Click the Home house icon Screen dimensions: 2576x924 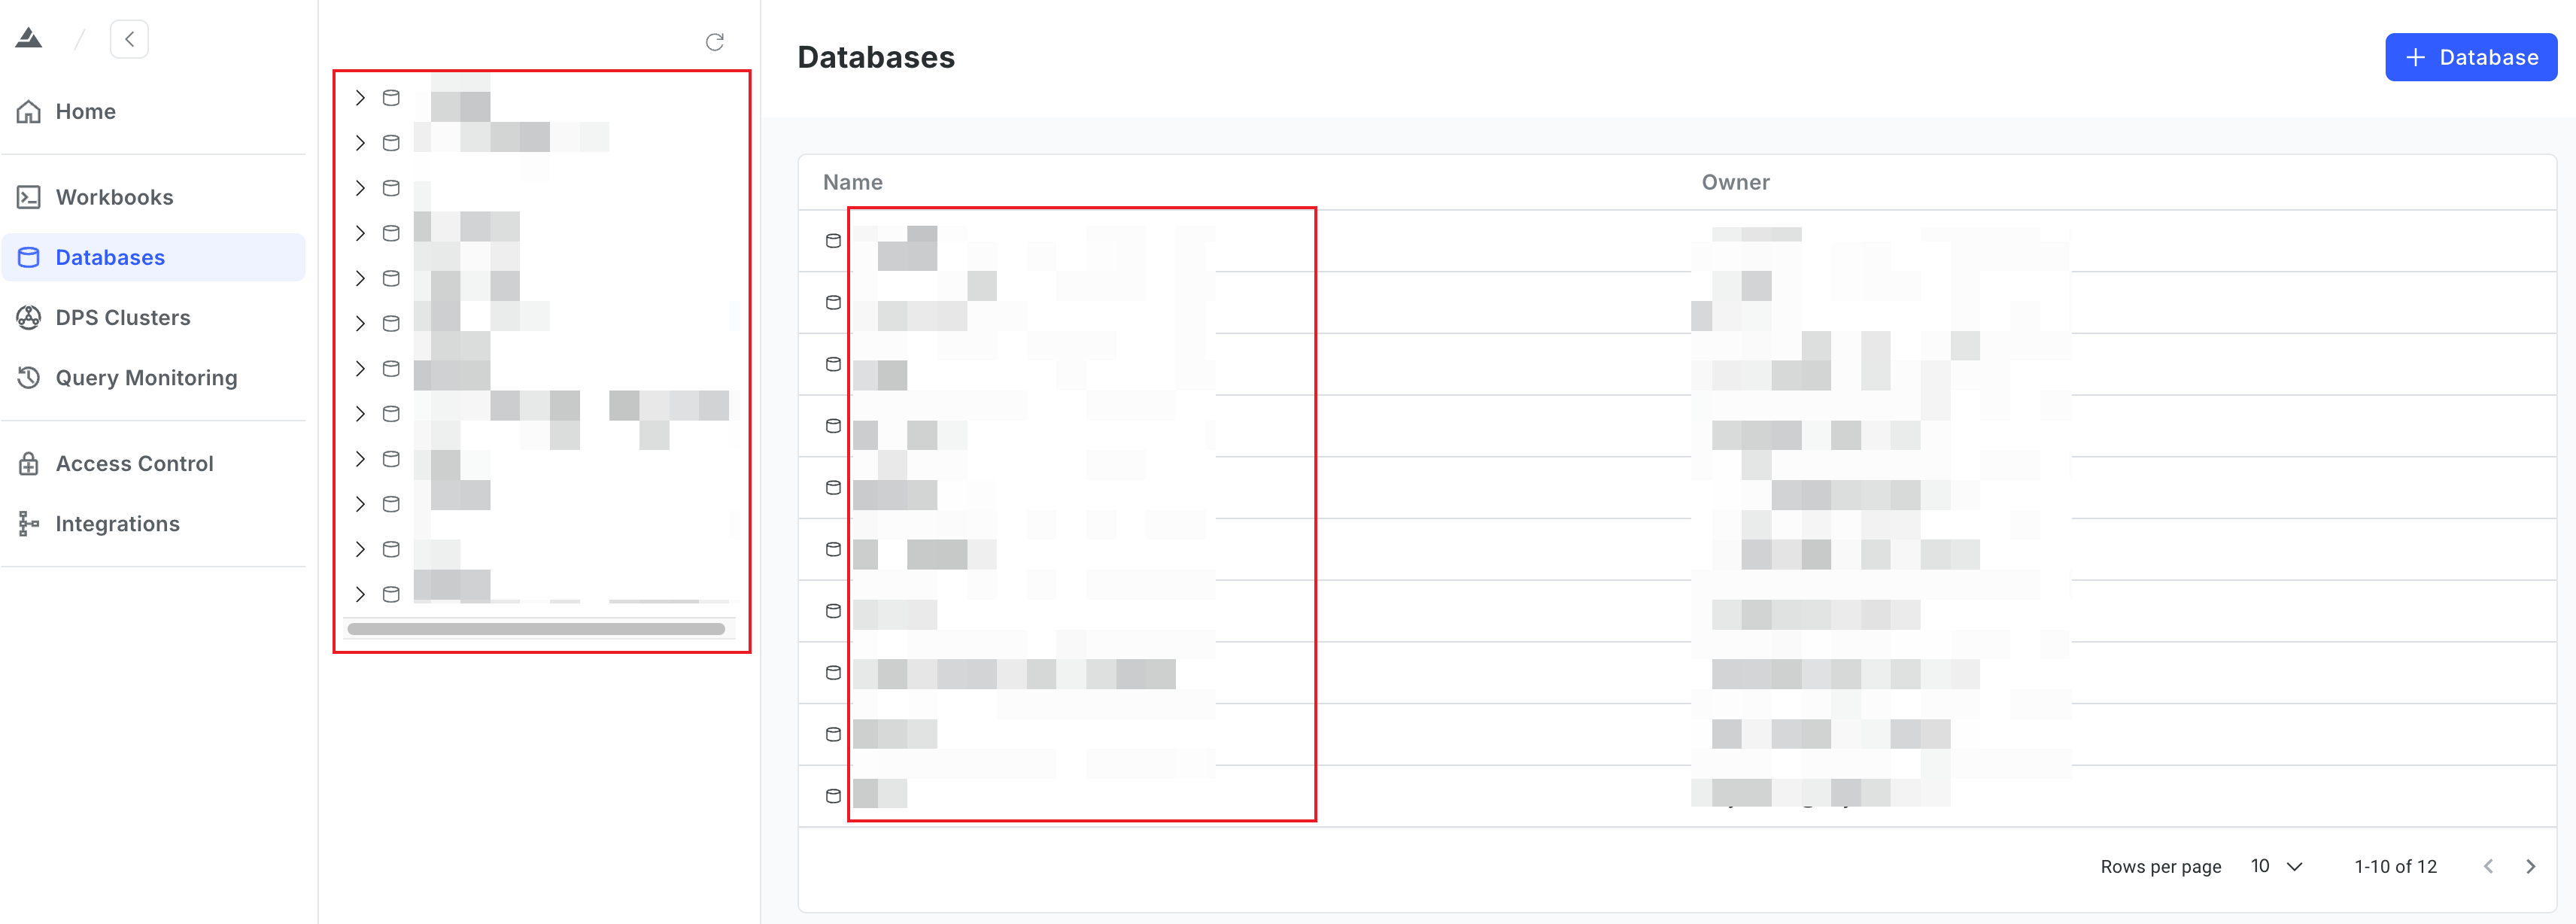29,111
